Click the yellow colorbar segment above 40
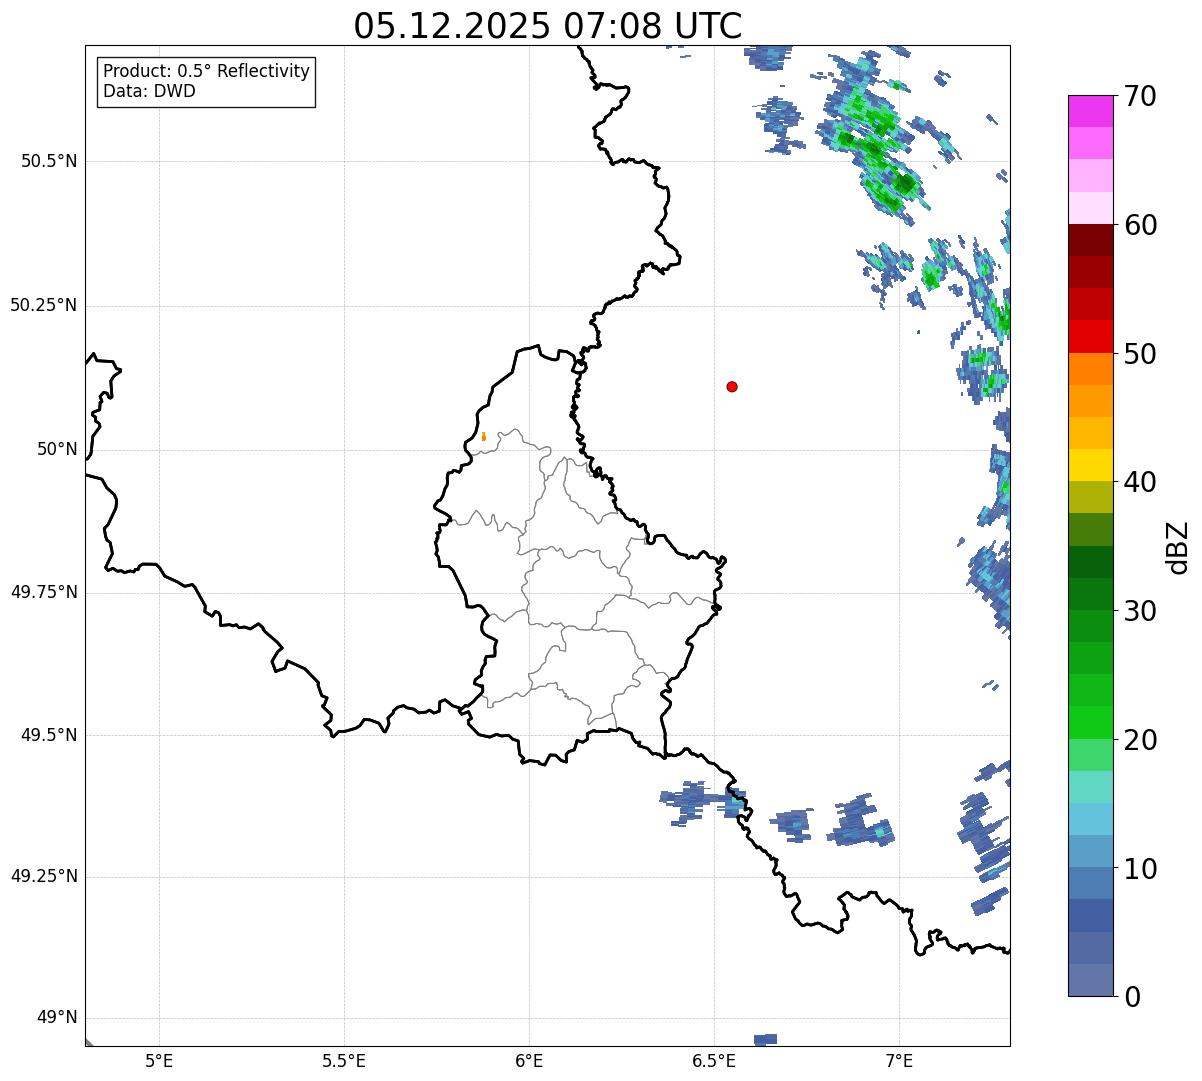Image resolution: width=1202 pixels, height=1081 pixels. coord(1090,465)
